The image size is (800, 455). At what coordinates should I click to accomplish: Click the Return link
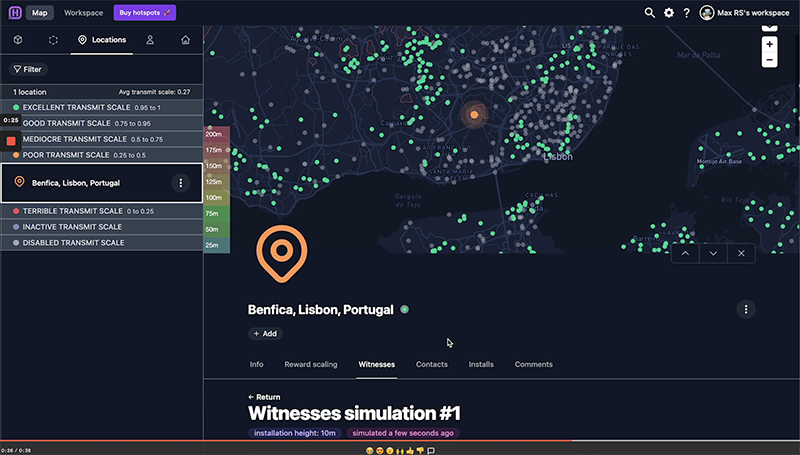point(264,397)
